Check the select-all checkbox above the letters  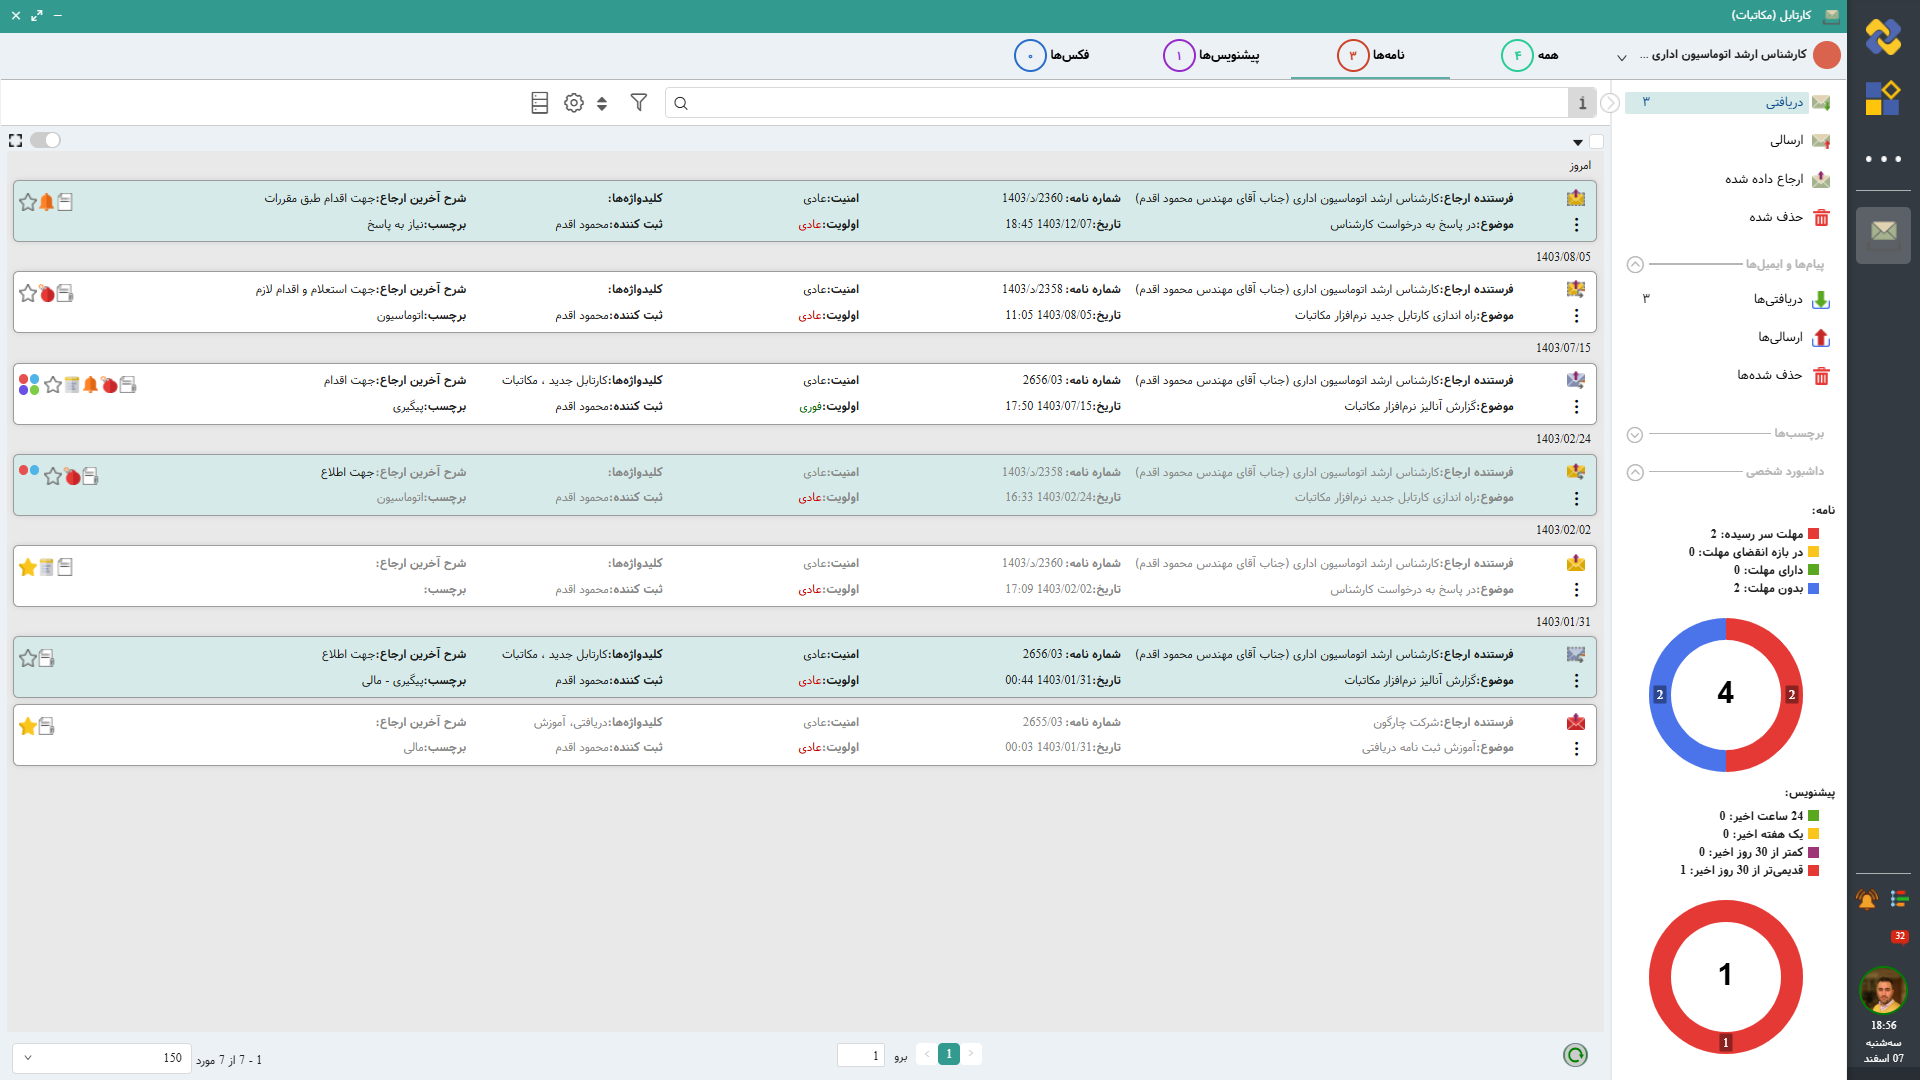coord(1596,142)
